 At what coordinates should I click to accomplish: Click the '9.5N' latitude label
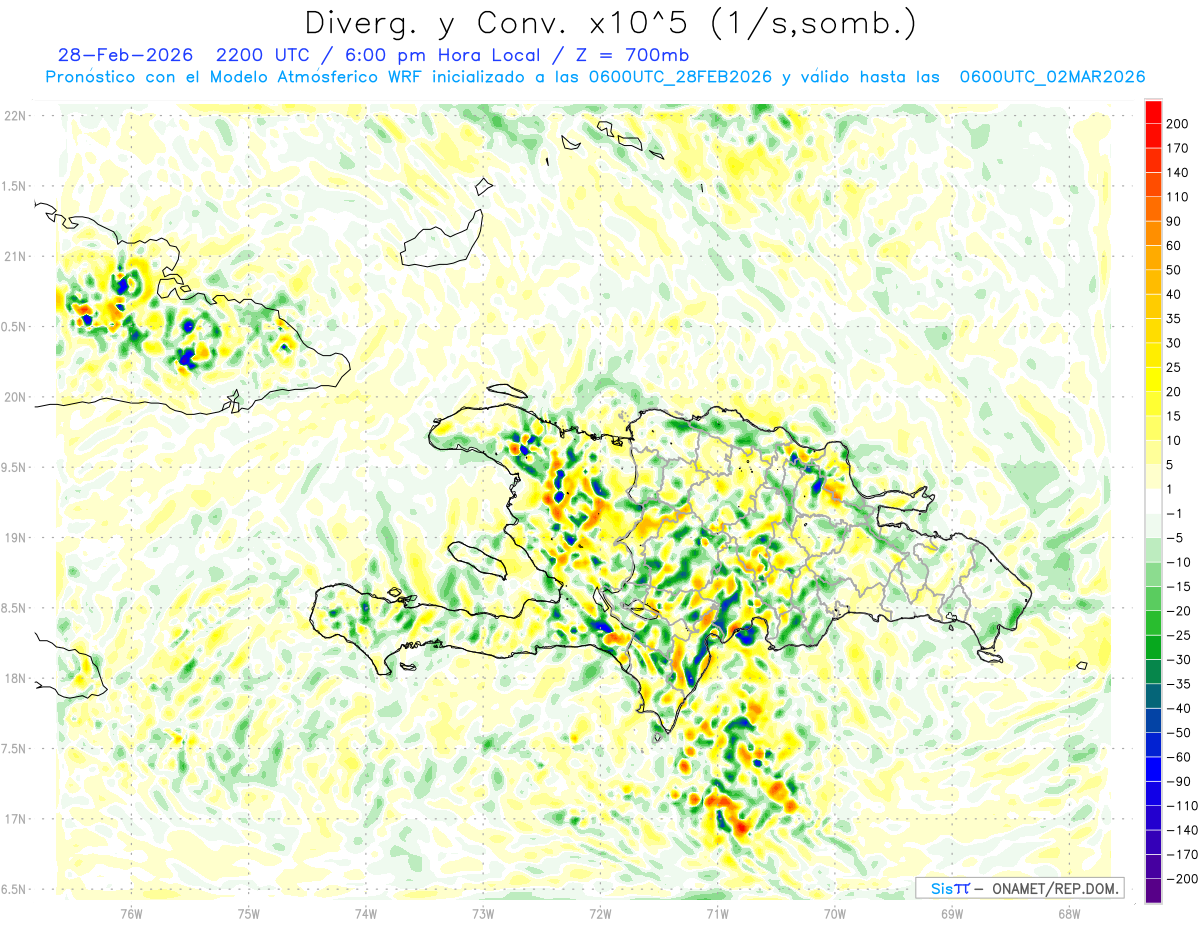coord(15,467)
